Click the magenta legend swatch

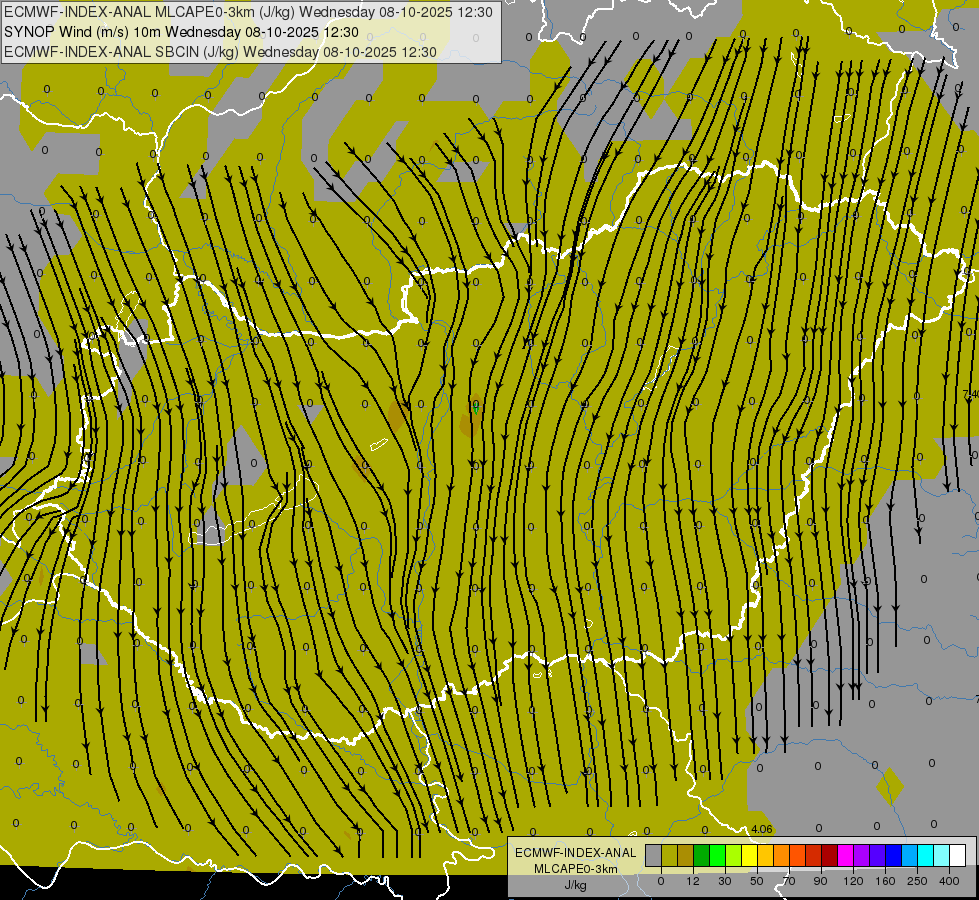pyautogui.click(x=845, y=855)
